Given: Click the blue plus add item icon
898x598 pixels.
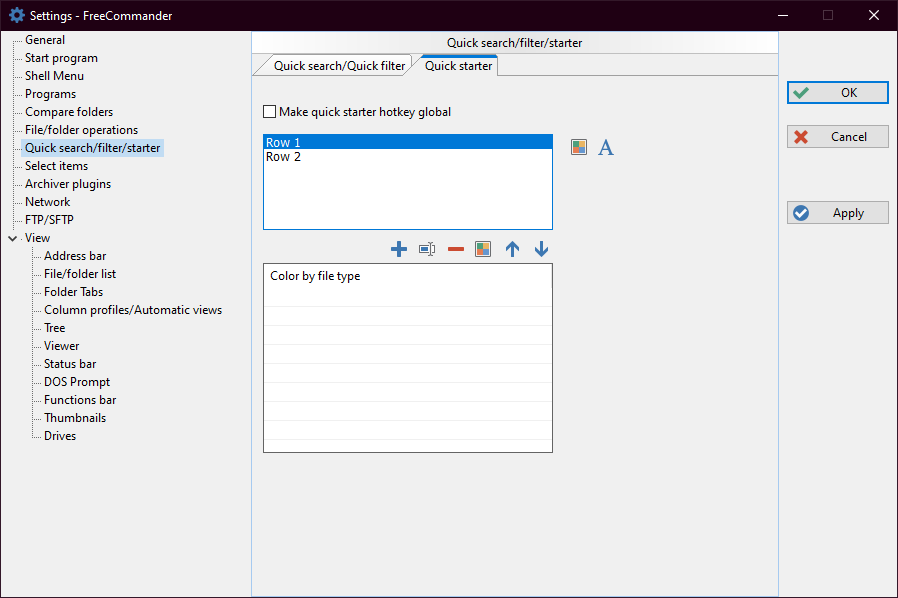Looking at the screenshot, I should 398,249.
